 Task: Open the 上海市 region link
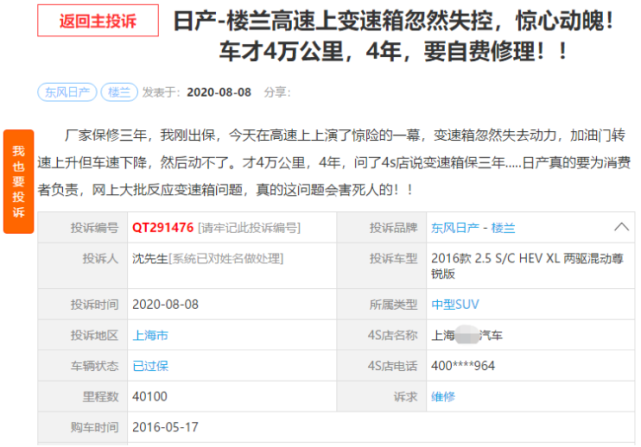(150, 335)
